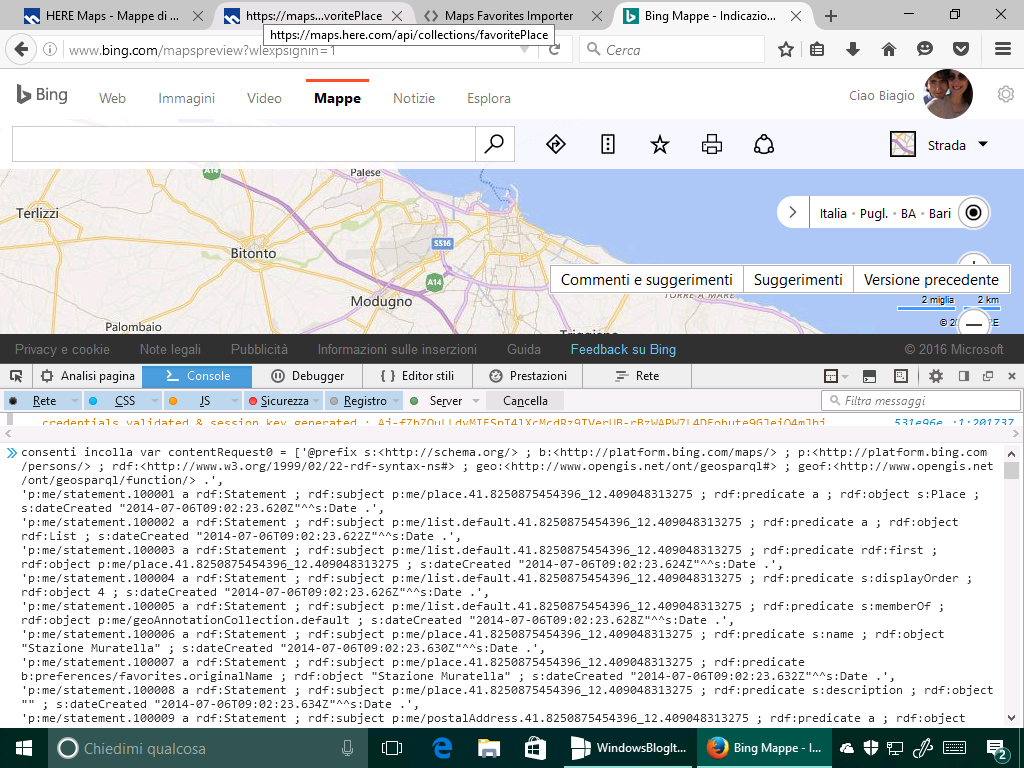Go to the Firefox home page
Image resolution: width=1024 pixels, height=768 pixels.
[x=889, y=50]
